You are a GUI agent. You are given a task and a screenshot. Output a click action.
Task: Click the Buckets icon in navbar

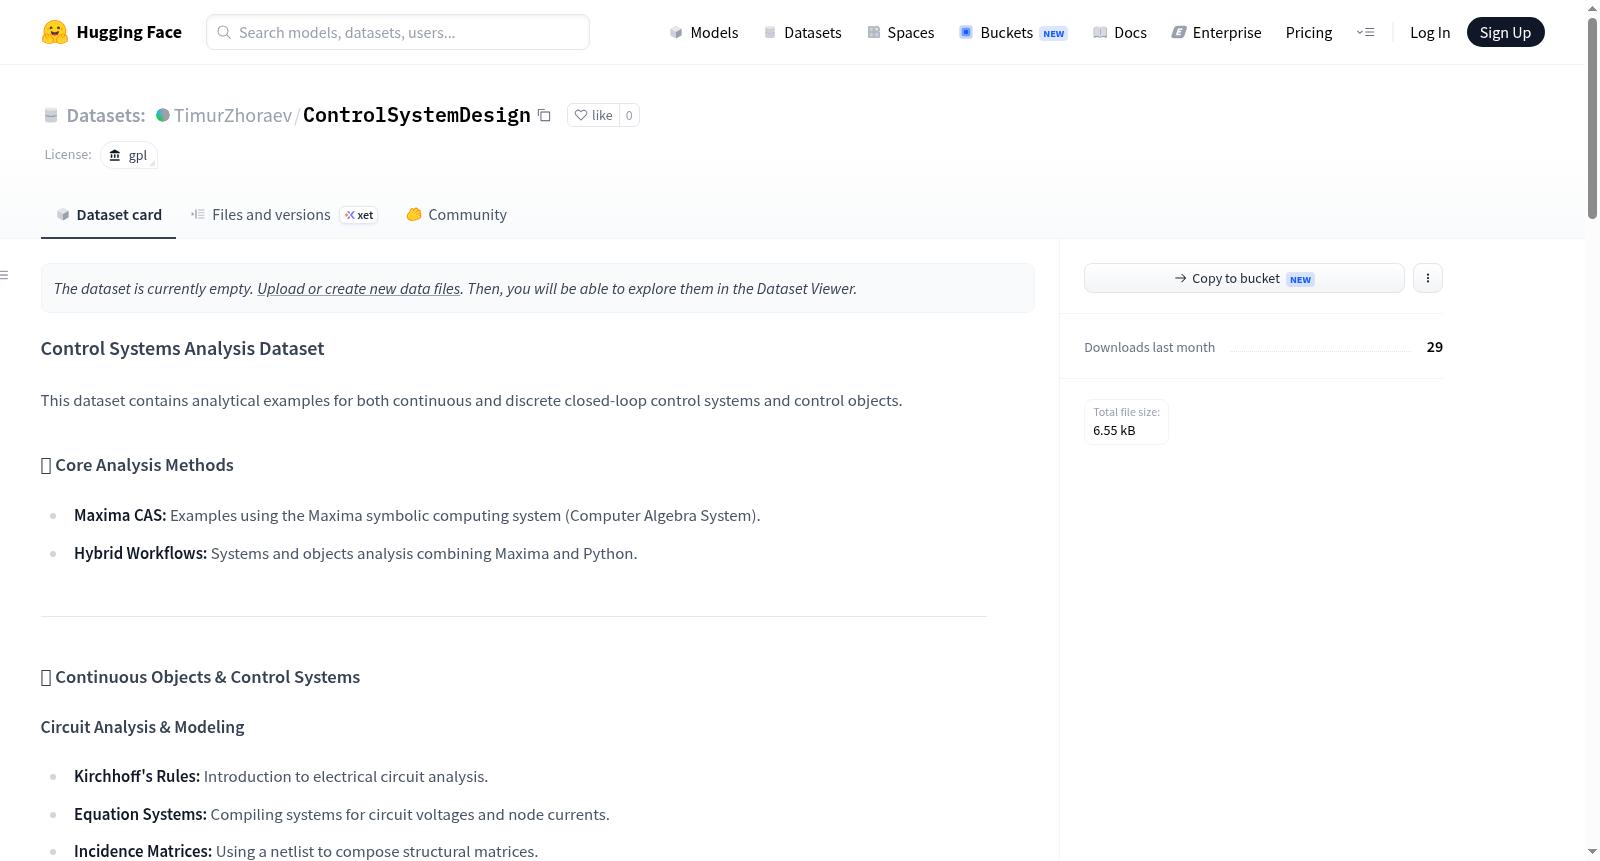point(966,32)
